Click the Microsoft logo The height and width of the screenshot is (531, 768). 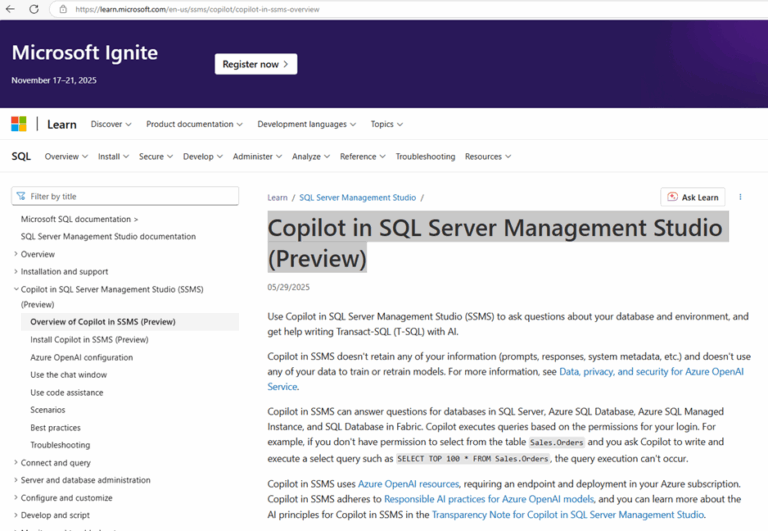point(19,124)
